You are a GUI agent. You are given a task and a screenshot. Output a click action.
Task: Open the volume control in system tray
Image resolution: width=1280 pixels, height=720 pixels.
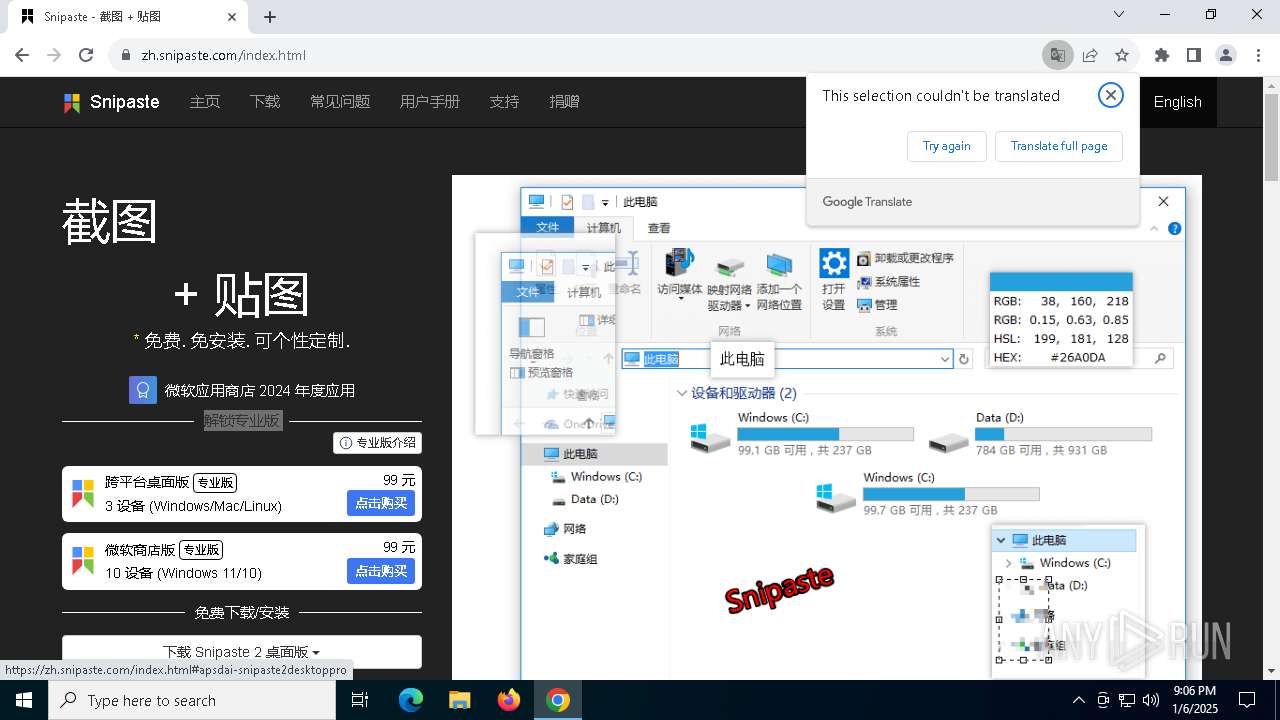click(1151, 700)
